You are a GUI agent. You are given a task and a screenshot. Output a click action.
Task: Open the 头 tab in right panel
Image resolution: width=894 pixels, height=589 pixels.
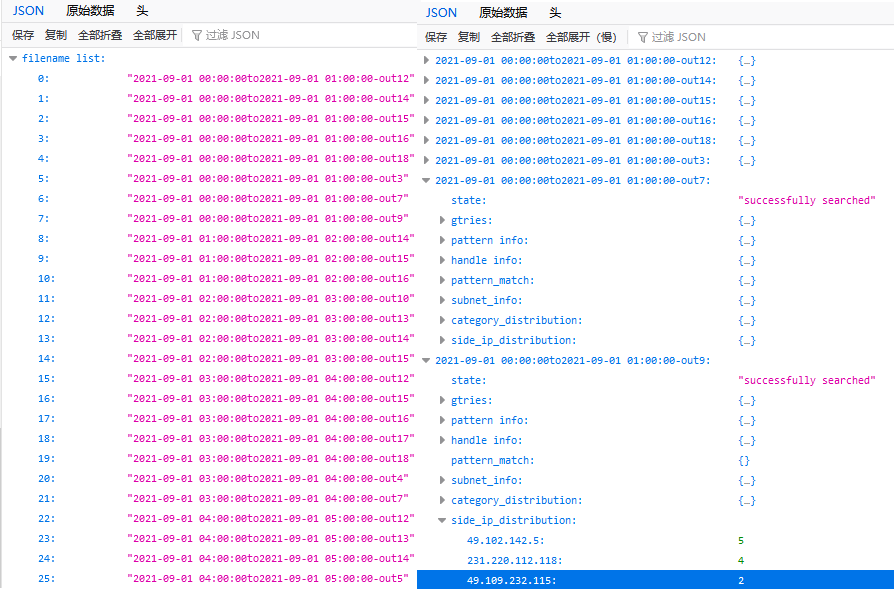pos(555,13)
